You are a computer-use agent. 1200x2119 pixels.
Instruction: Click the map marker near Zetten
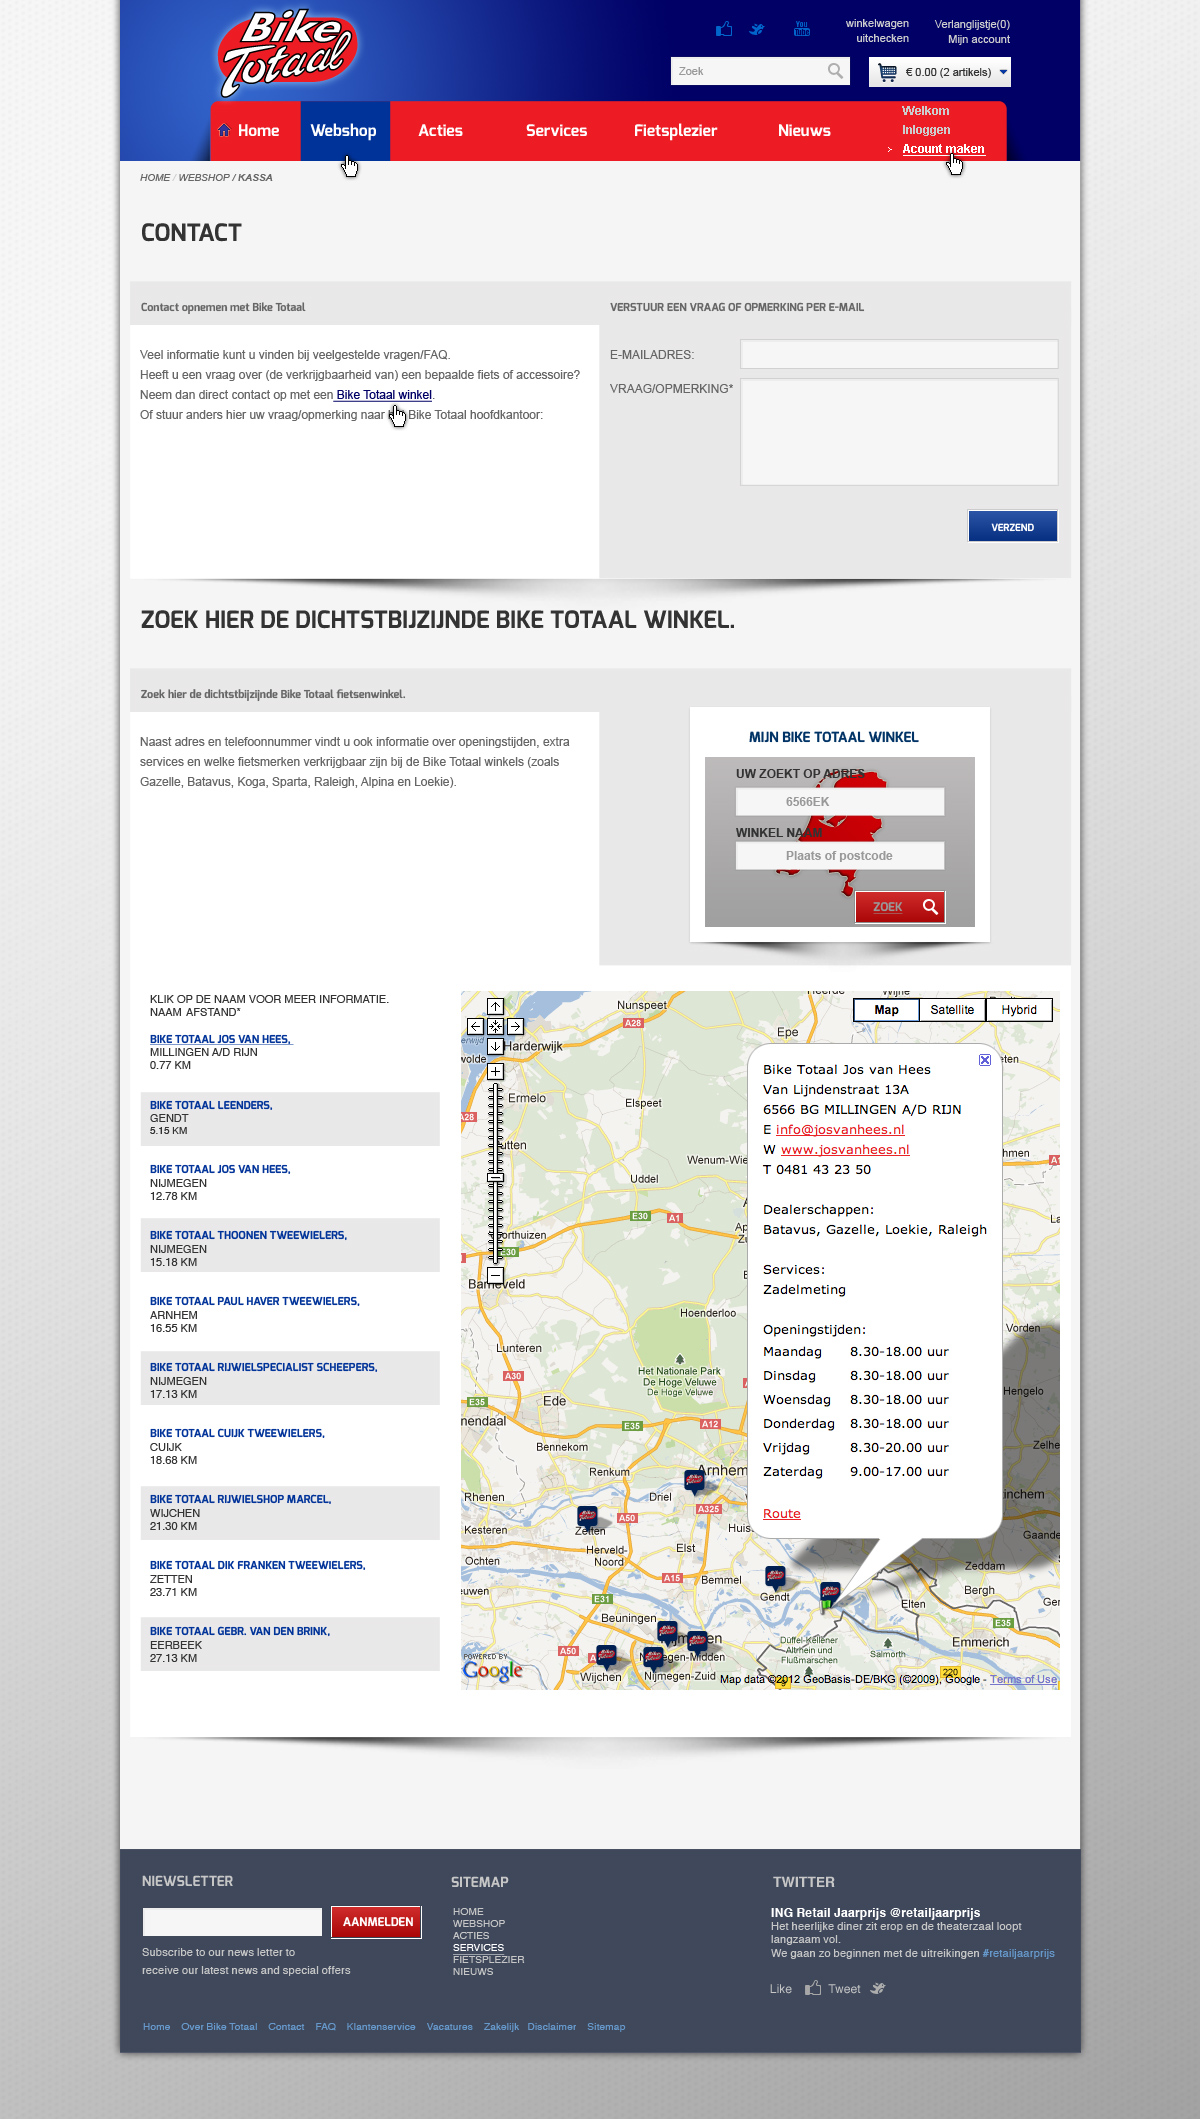[x=588, y=1518]
